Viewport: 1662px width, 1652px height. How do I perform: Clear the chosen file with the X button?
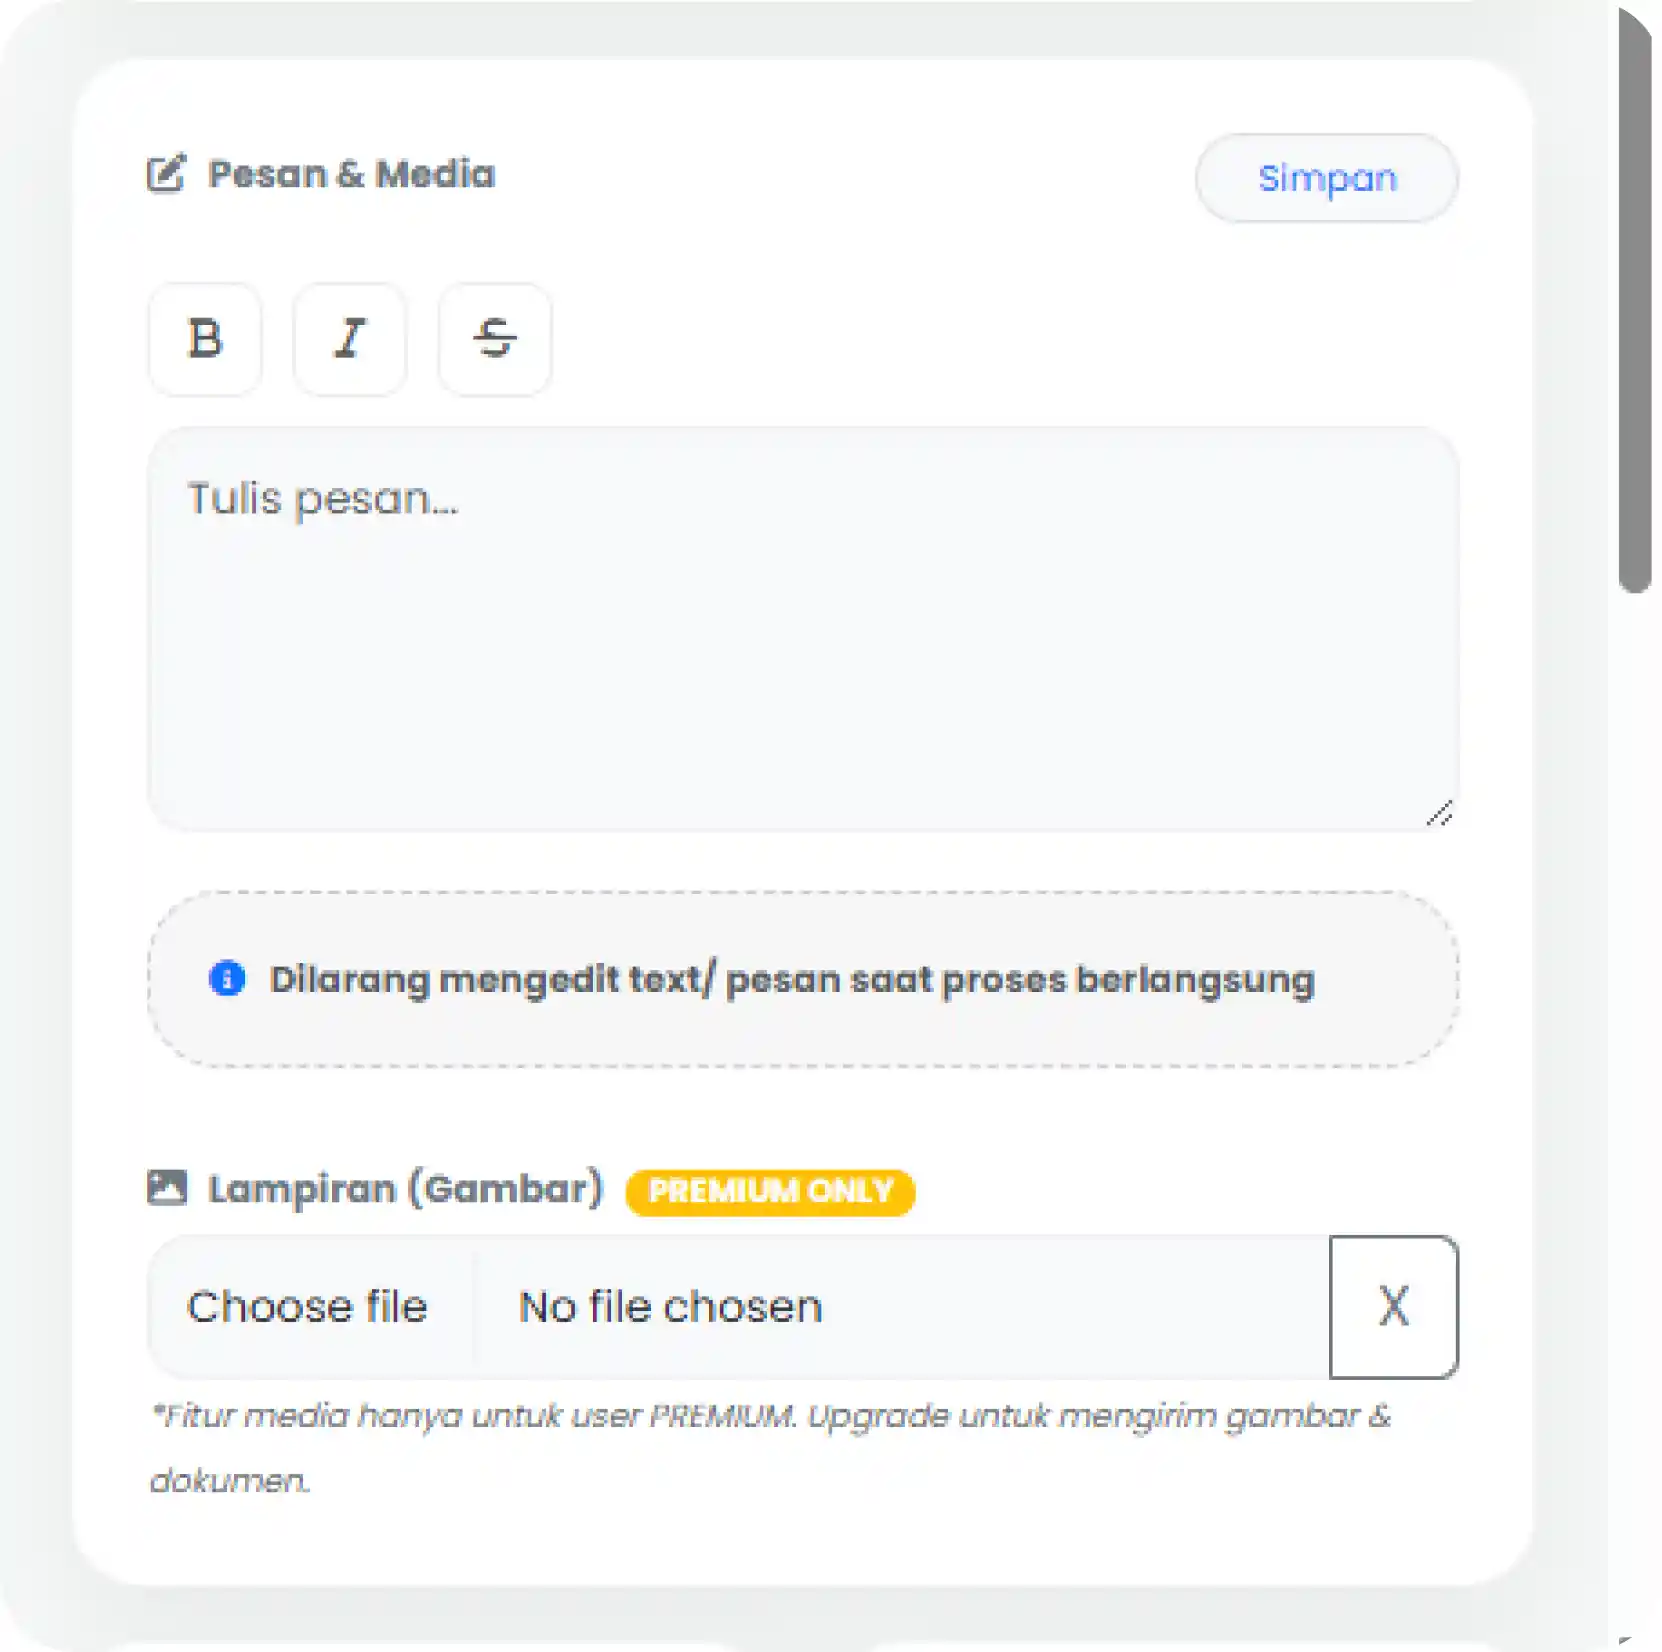pos(1393,1306)
